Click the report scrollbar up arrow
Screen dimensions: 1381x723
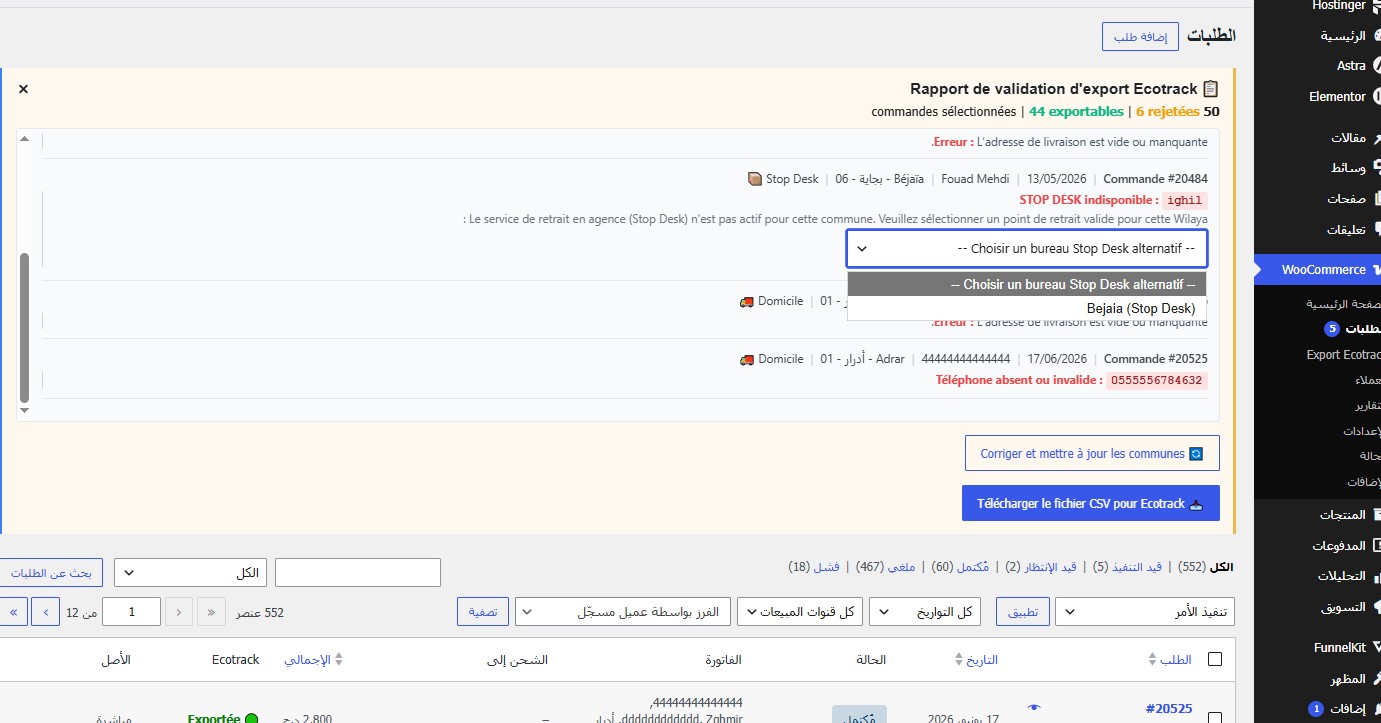point(25,139)
